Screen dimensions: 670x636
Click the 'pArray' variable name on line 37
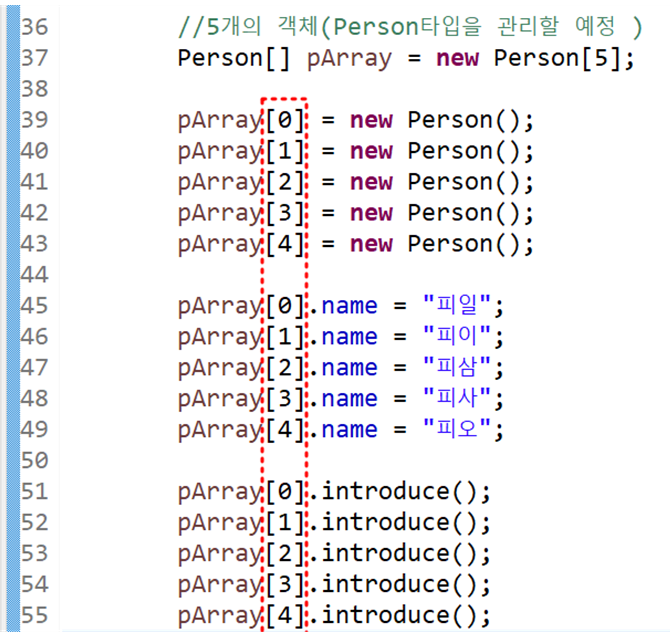coord(349,59)
